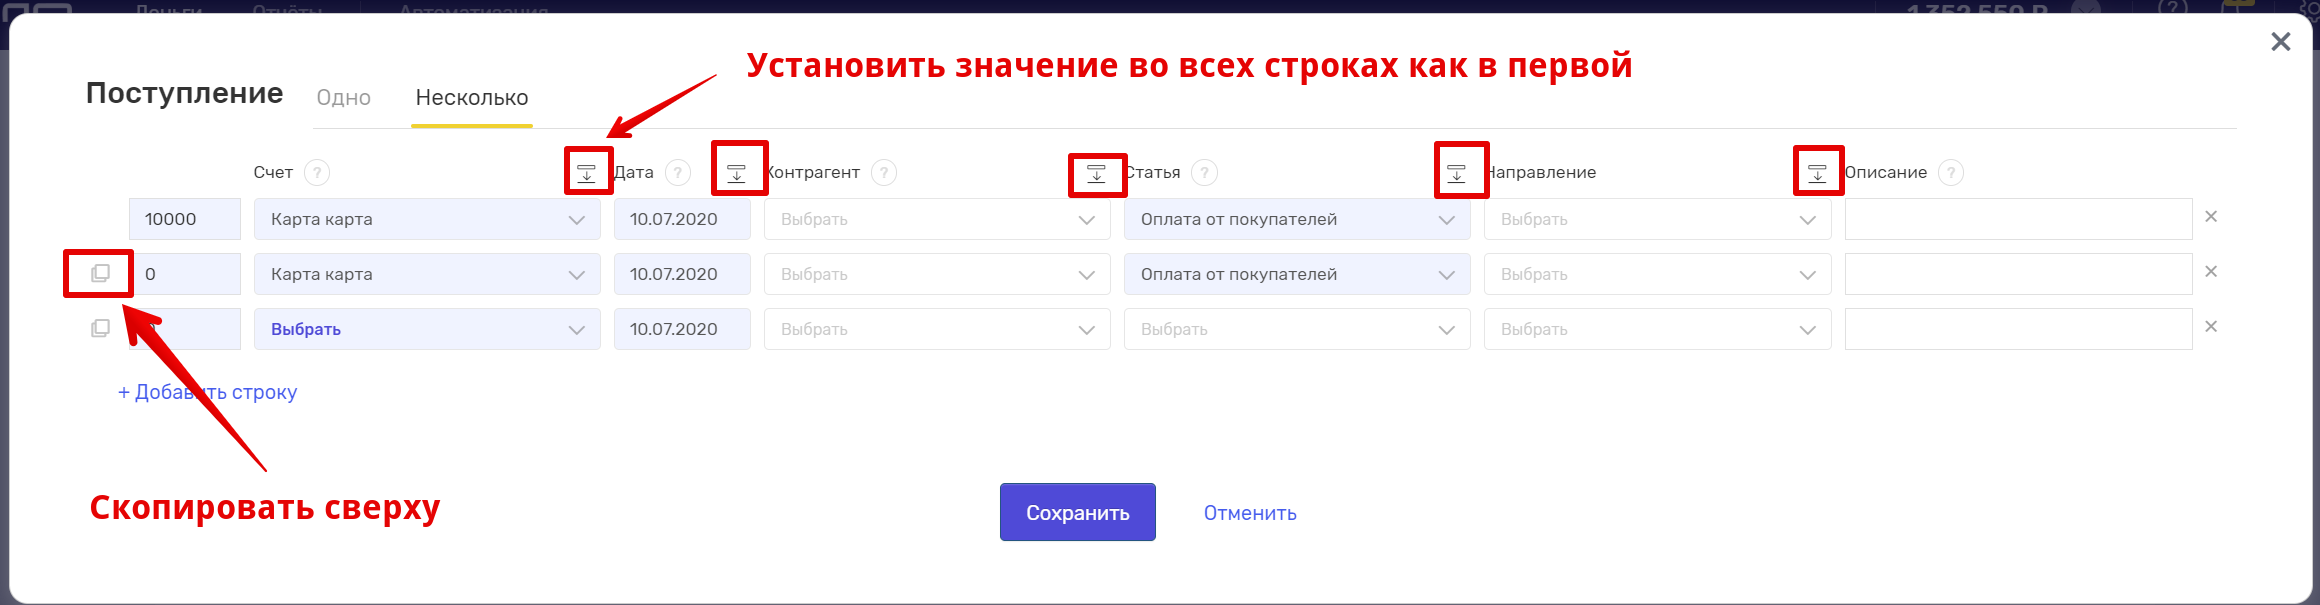2320x605 pixels.
Task: Switch to the 'Одно' tab
Action: pyautogui.click(x=344, y=98)
